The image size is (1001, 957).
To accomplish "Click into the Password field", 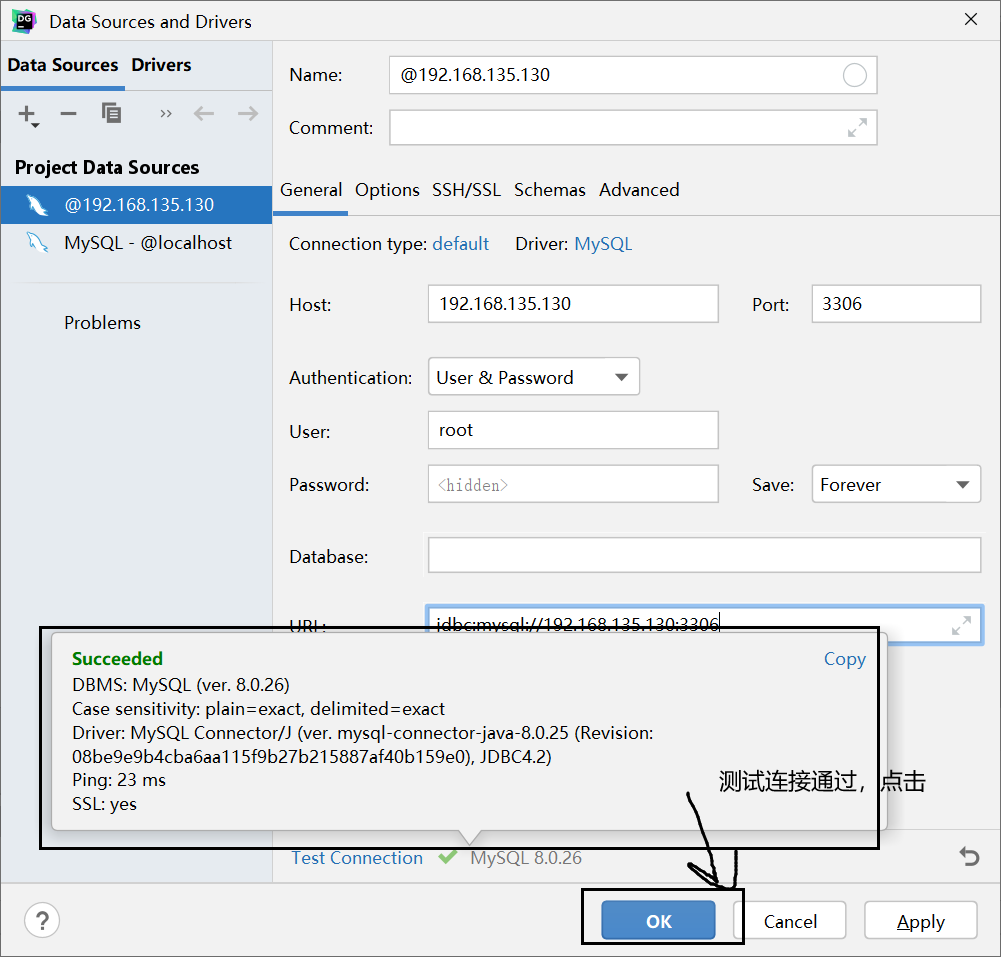I will [x=573, y=484].
